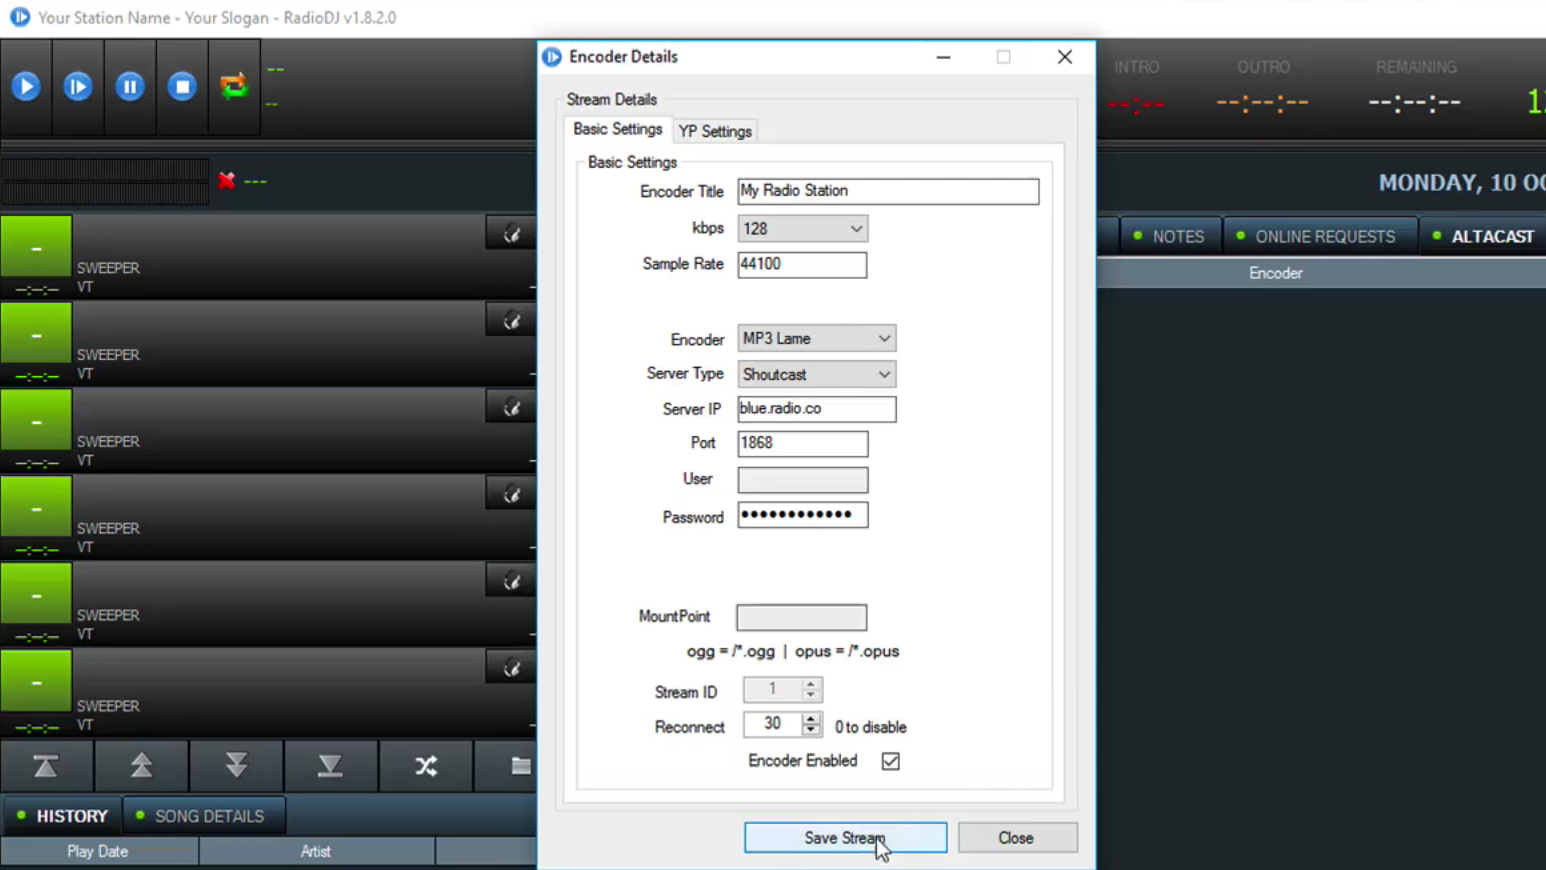Click the third green Sweeper cart block
1546x870 pixels.
click(x=36, y=420)
